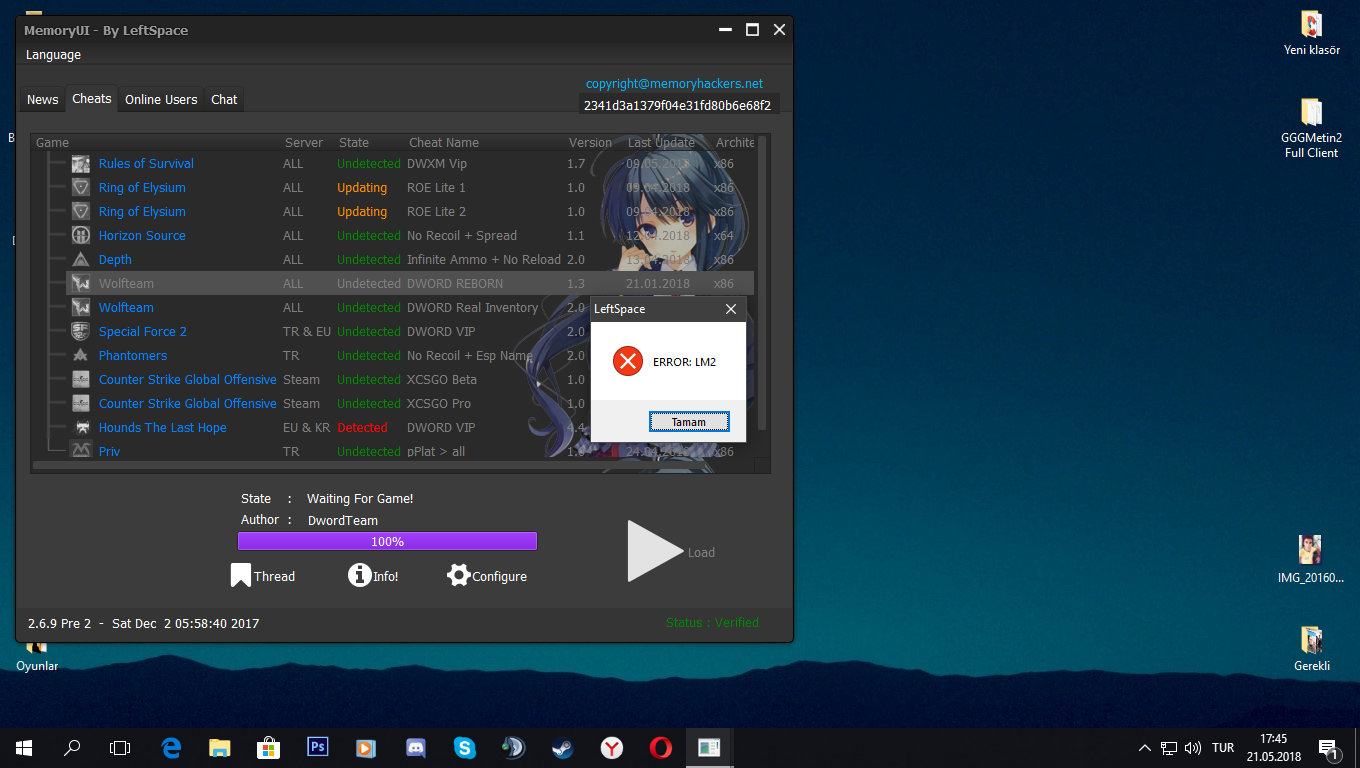Open Steam from the taskbar
Screen dimensions: 1360x768
562,747
